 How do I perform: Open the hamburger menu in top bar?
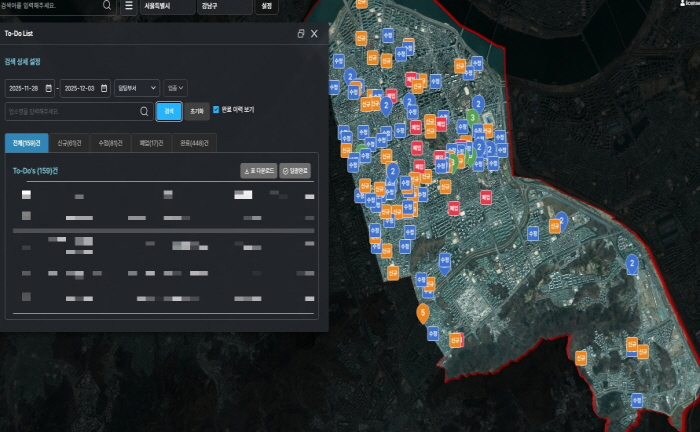click(128, 6)
